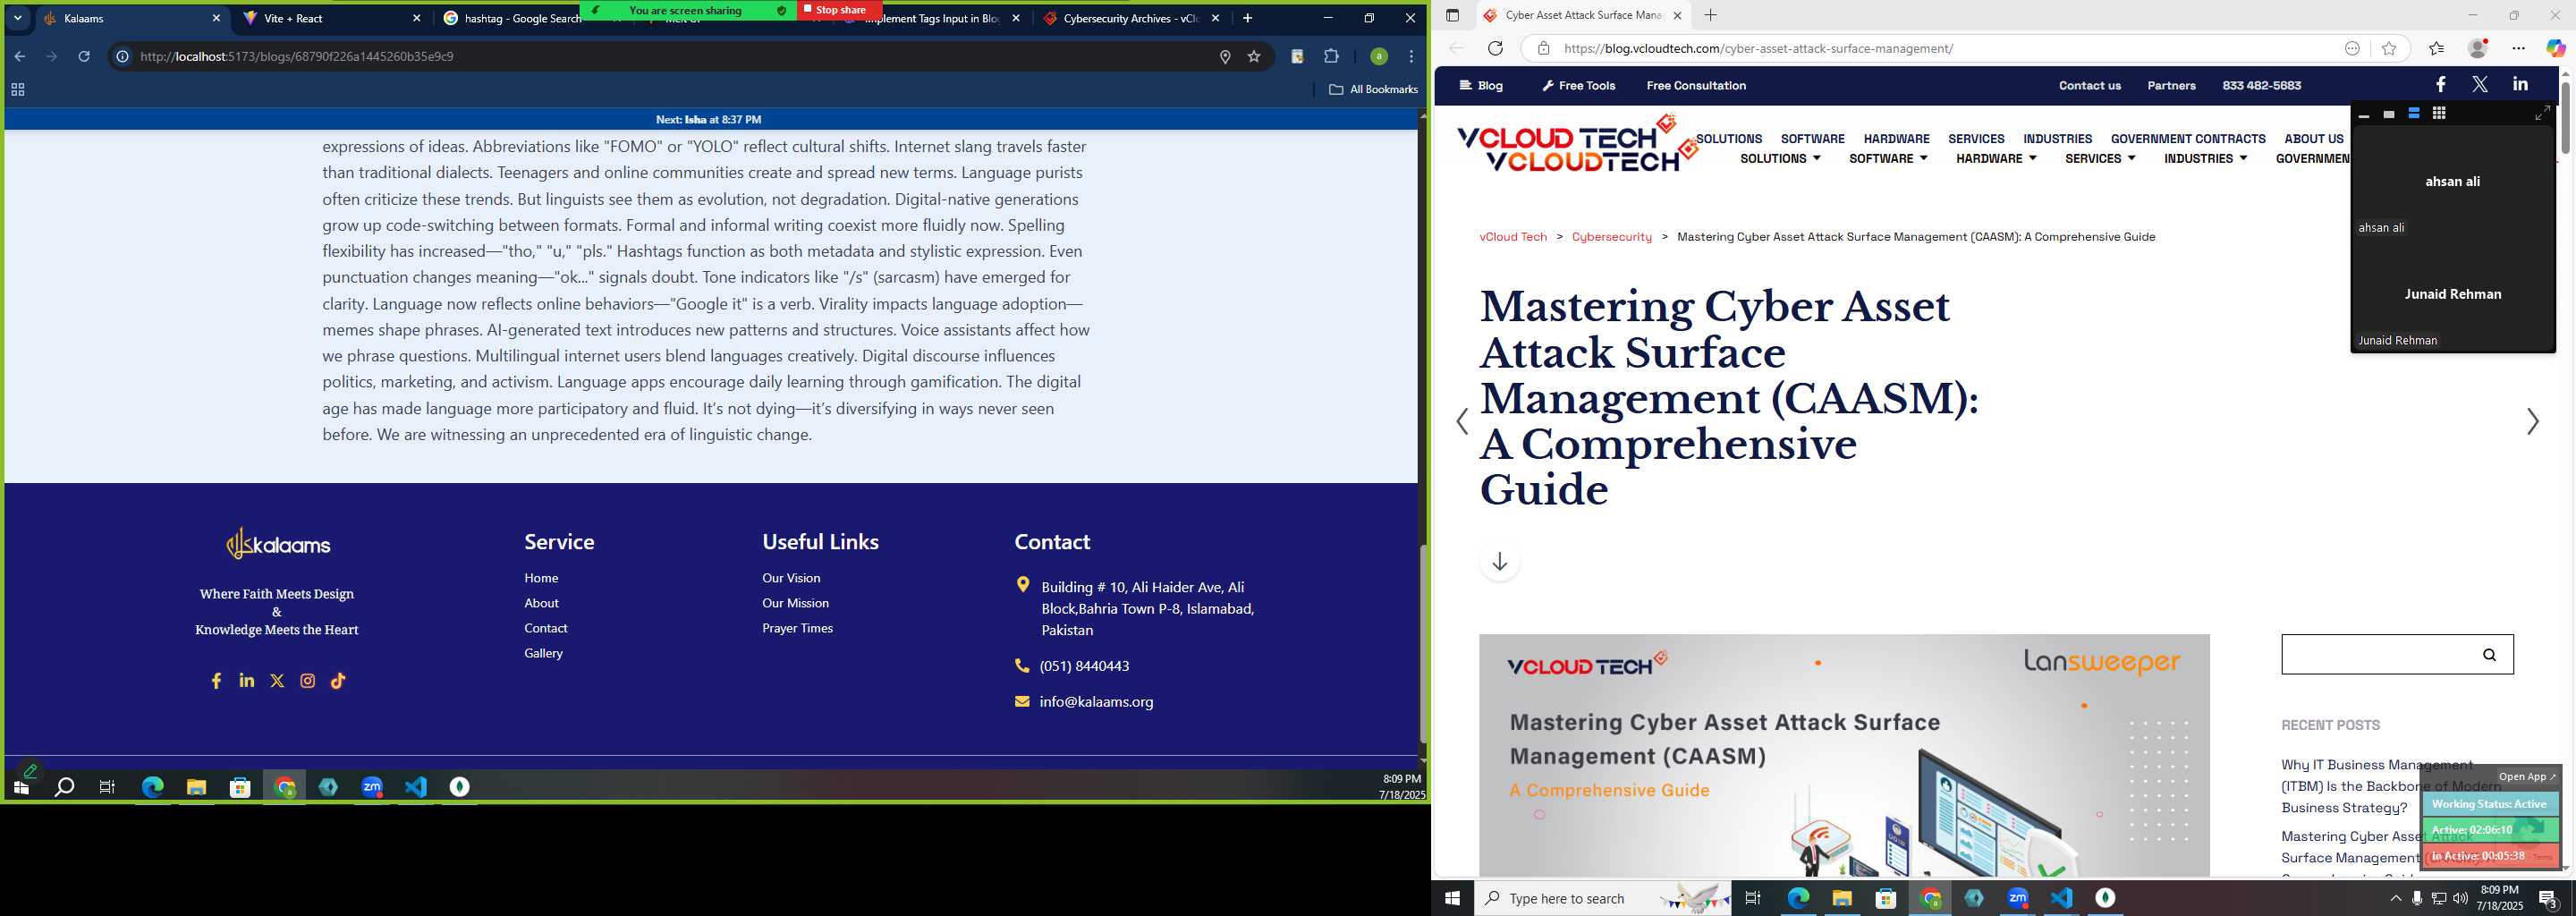The width and height of the screenshot is (2576, 916).
Task: Click Windows taskbar search box
Action: tap(1602, 898)
